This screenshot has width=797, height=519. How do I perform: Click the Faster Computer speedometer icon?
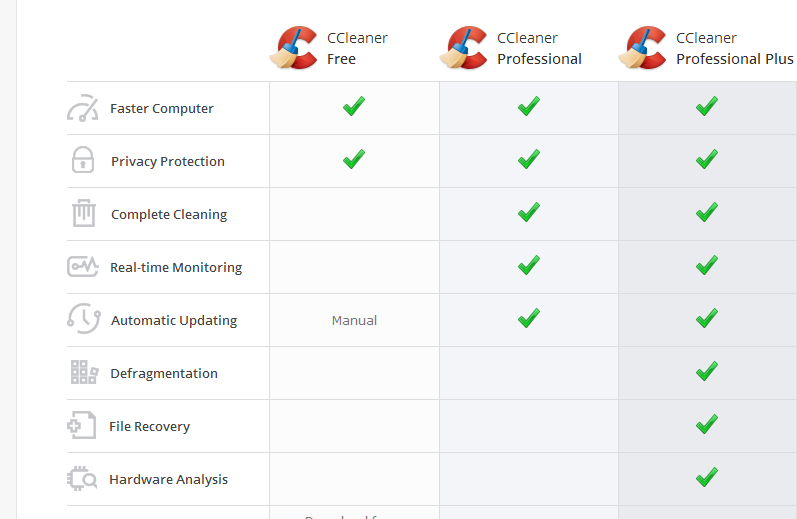[x=83, y=108]
